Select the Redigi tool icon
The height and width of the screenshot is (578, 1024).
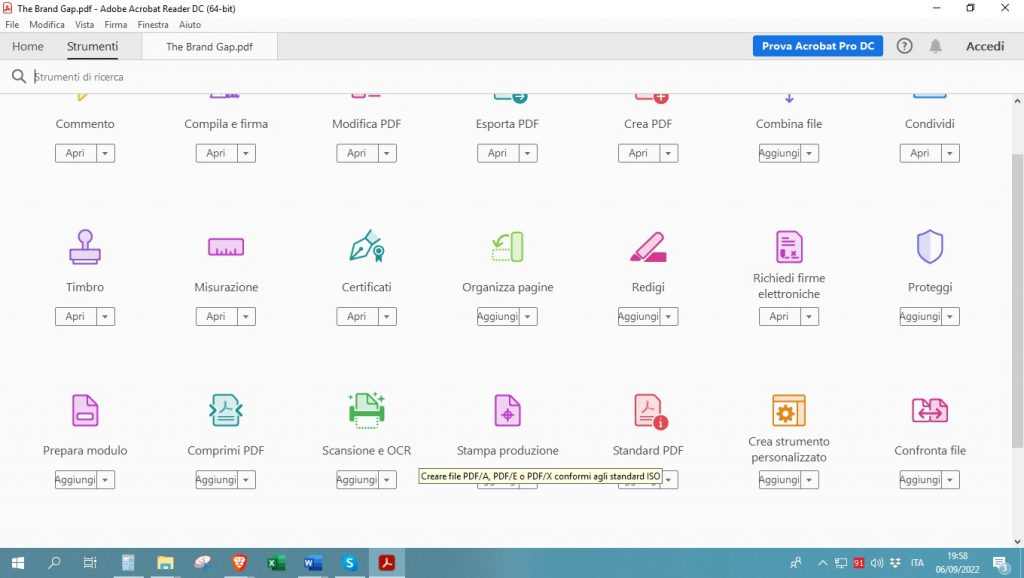coord(648,247)
